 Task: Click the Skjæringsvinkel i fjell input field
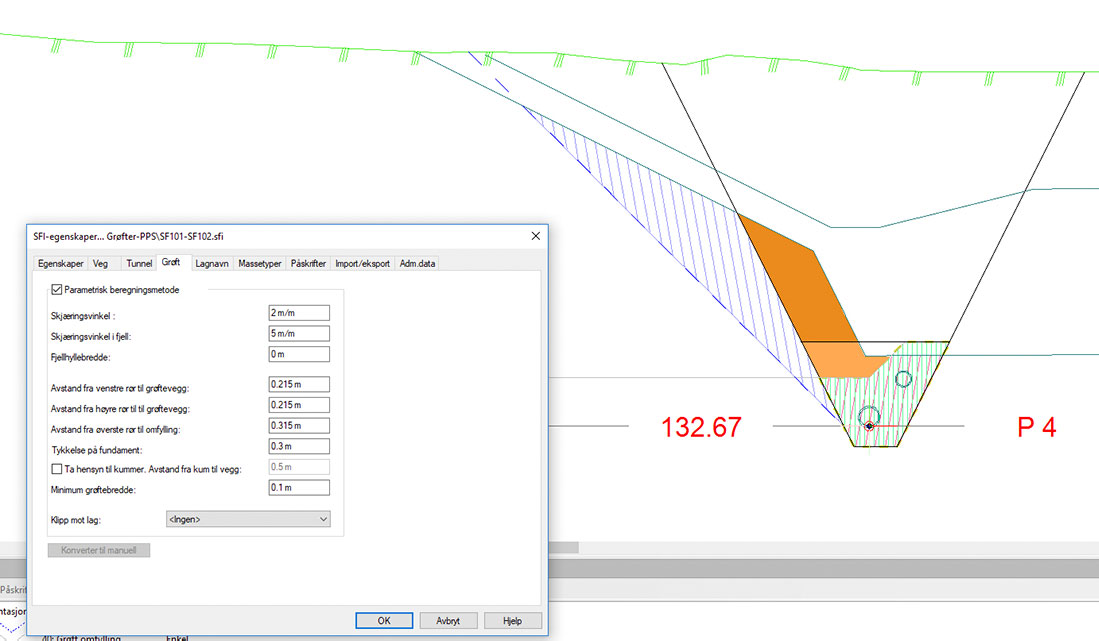299,333
